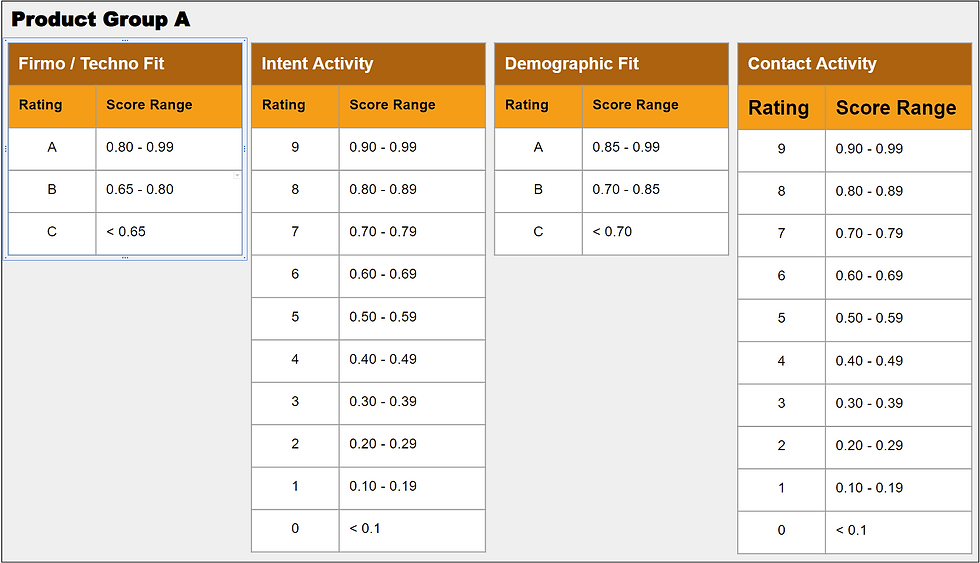Click the 0.70 - 0.85 score range cell
Screen dimensions: 980x563
656,191
